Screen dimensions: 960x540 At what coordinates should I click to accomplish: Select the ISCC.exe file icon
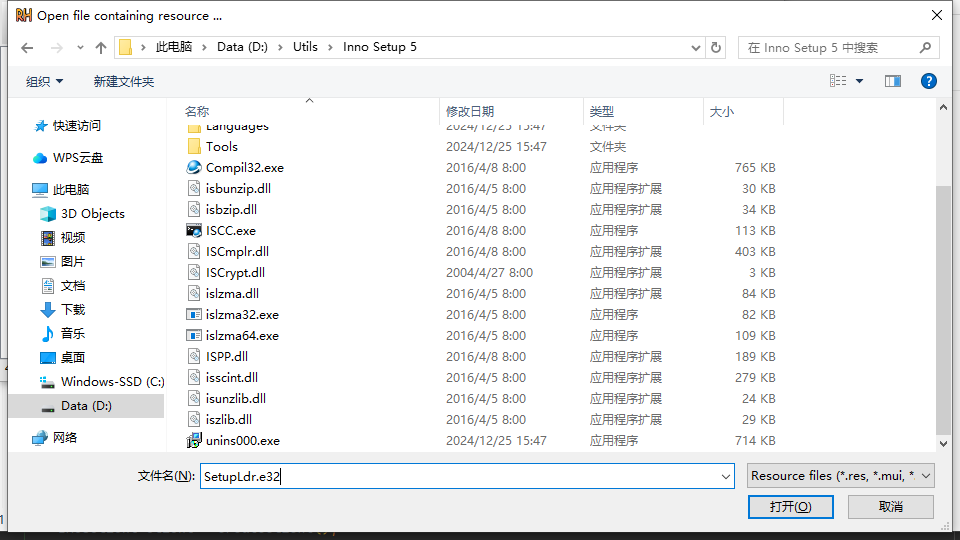pyautogui.click(x=194, y=231)
